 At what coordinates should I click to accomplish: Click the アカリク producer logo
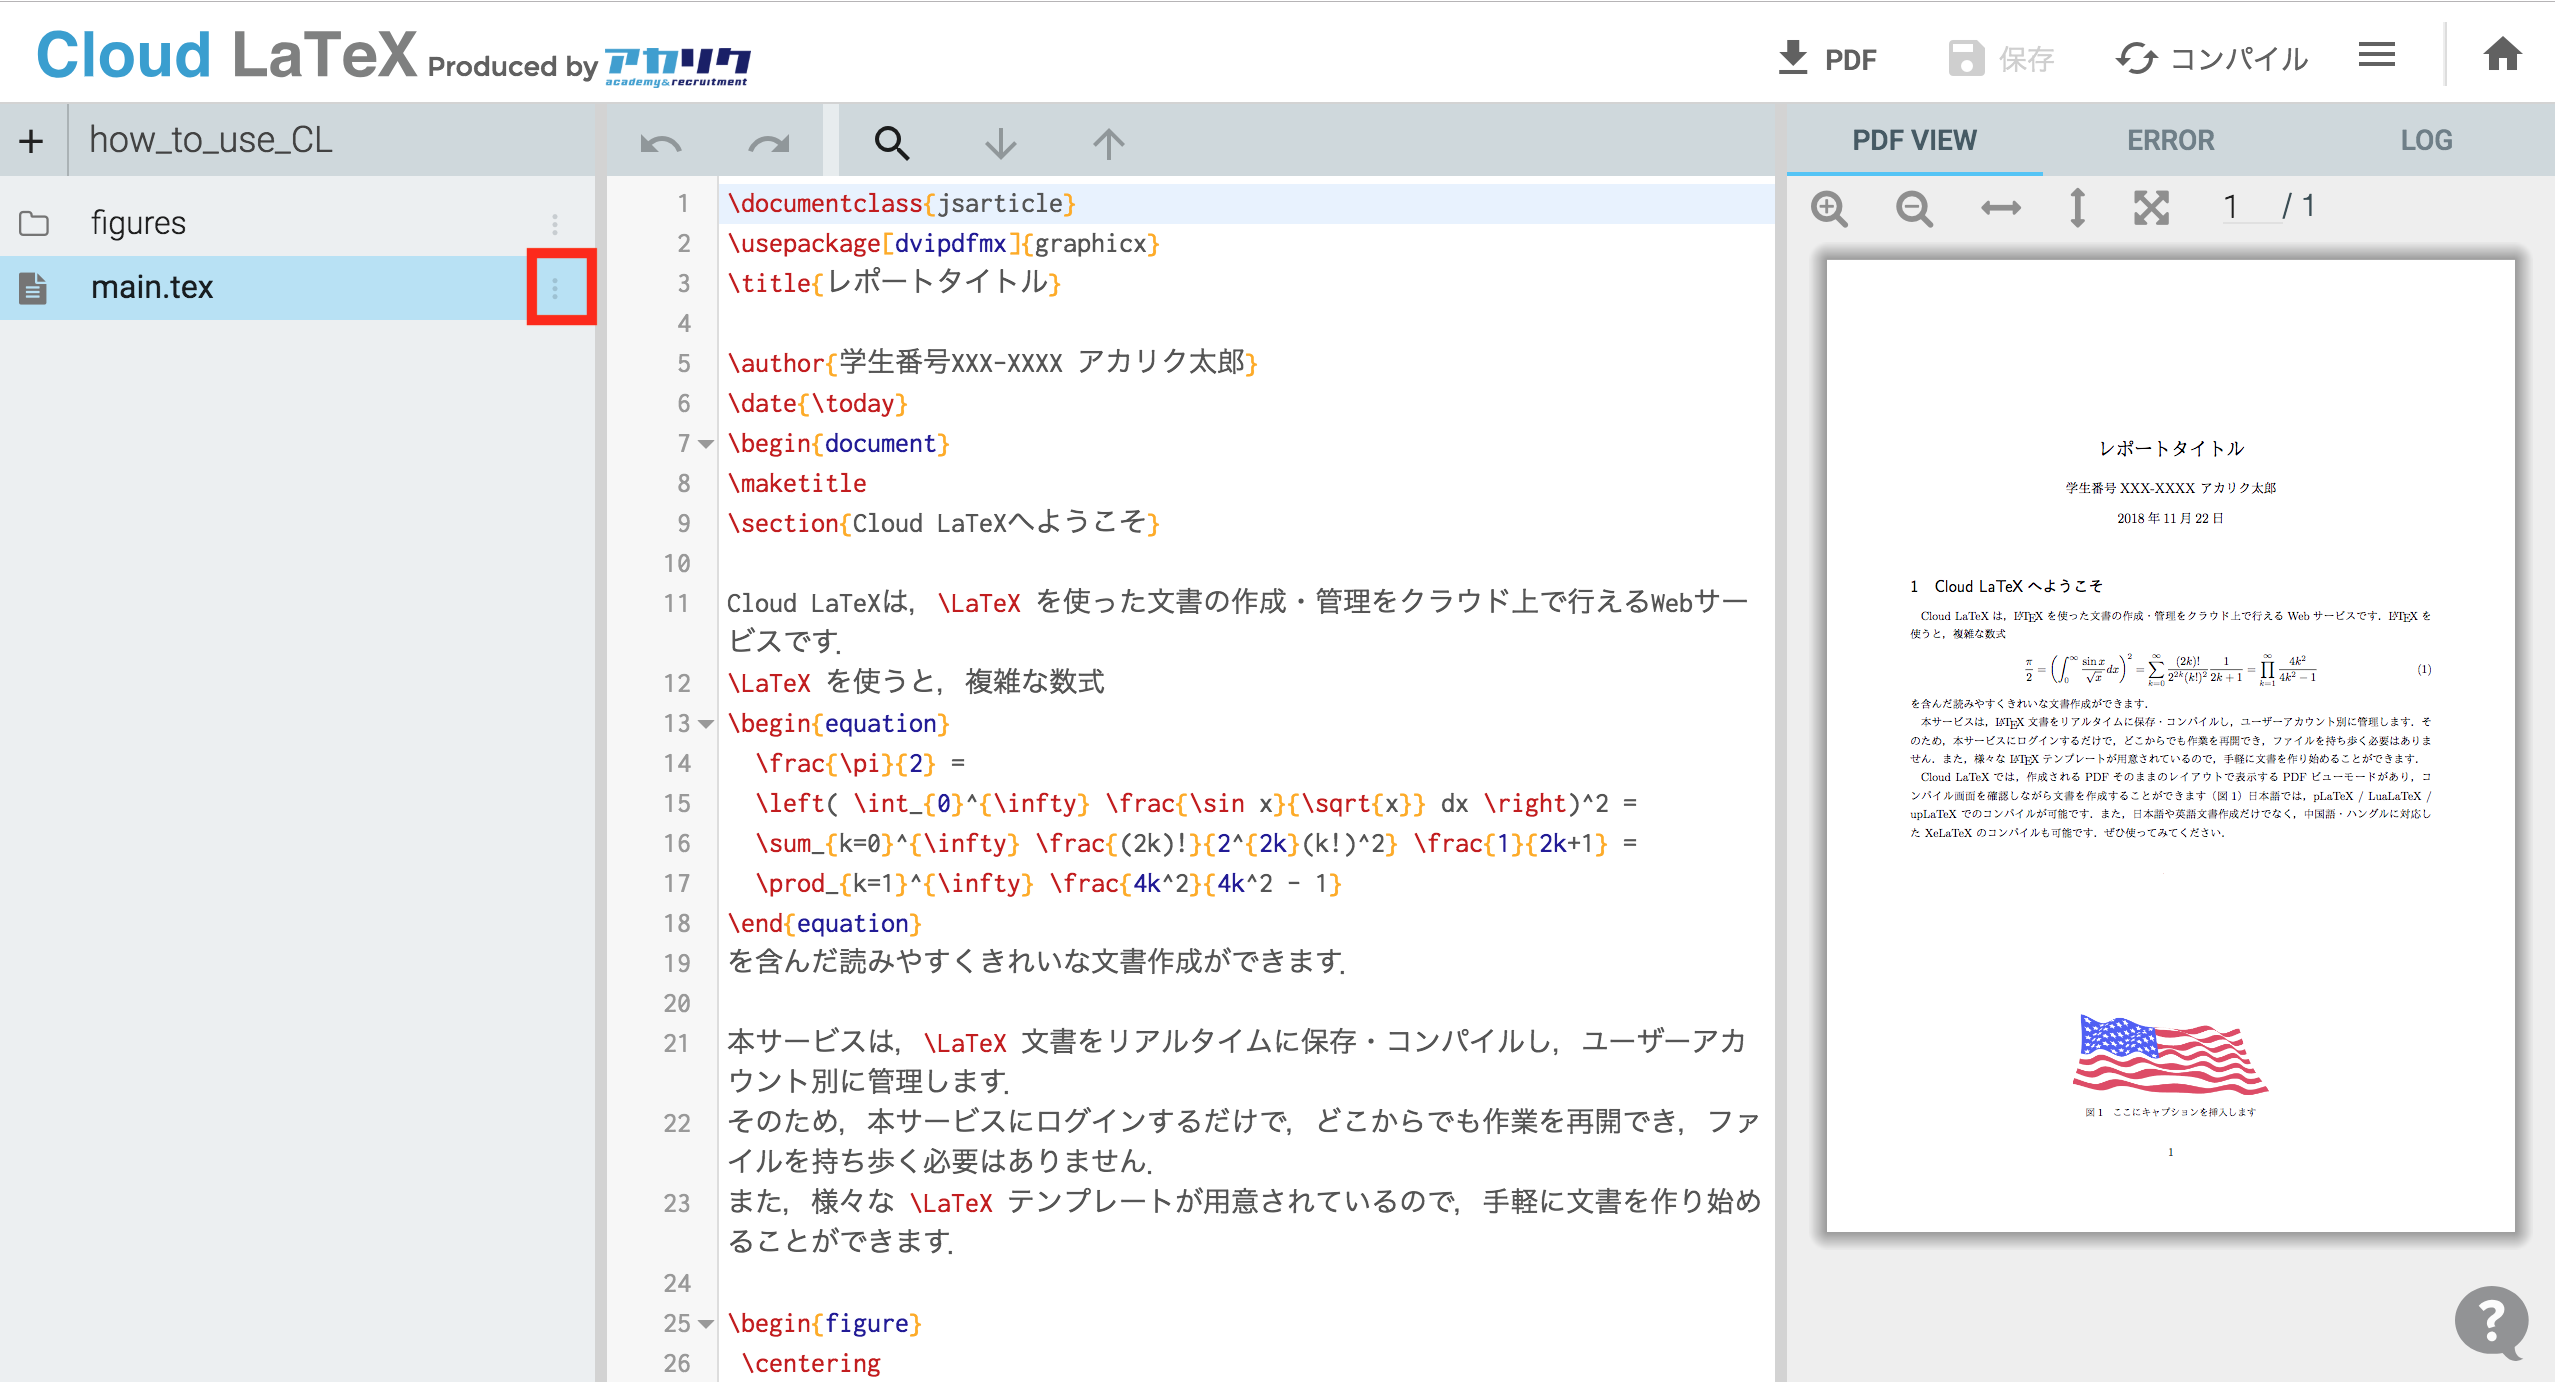(x=677, y=66)
